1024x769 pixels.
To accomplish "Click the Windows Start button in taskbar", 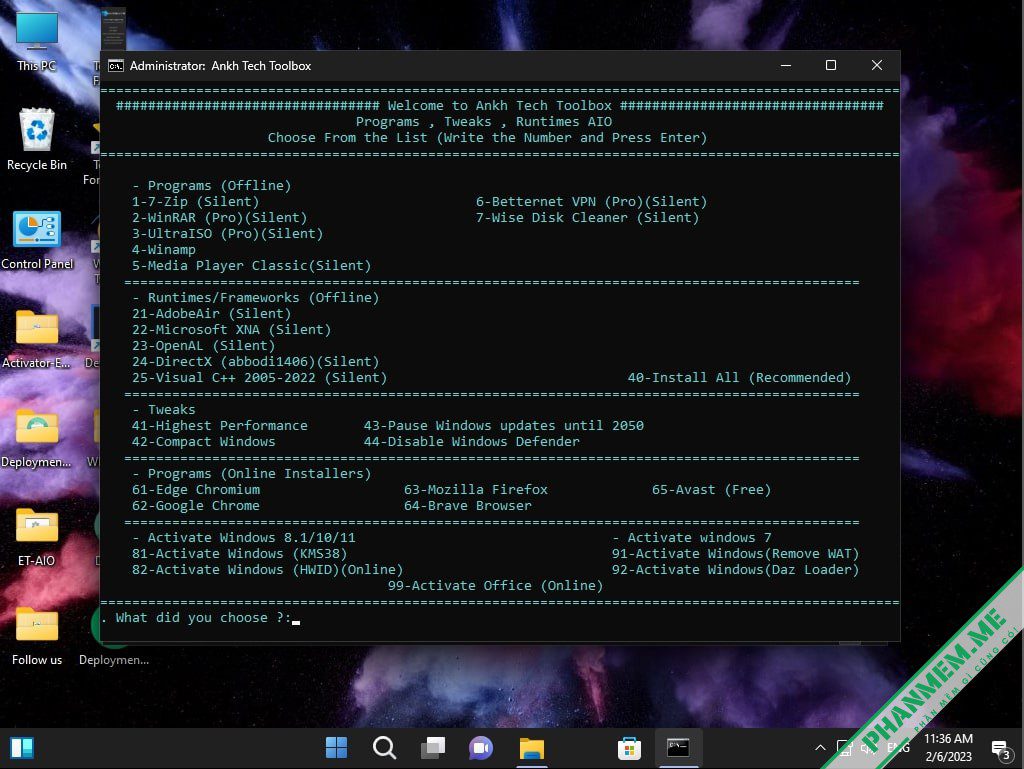I will (336, 747).
